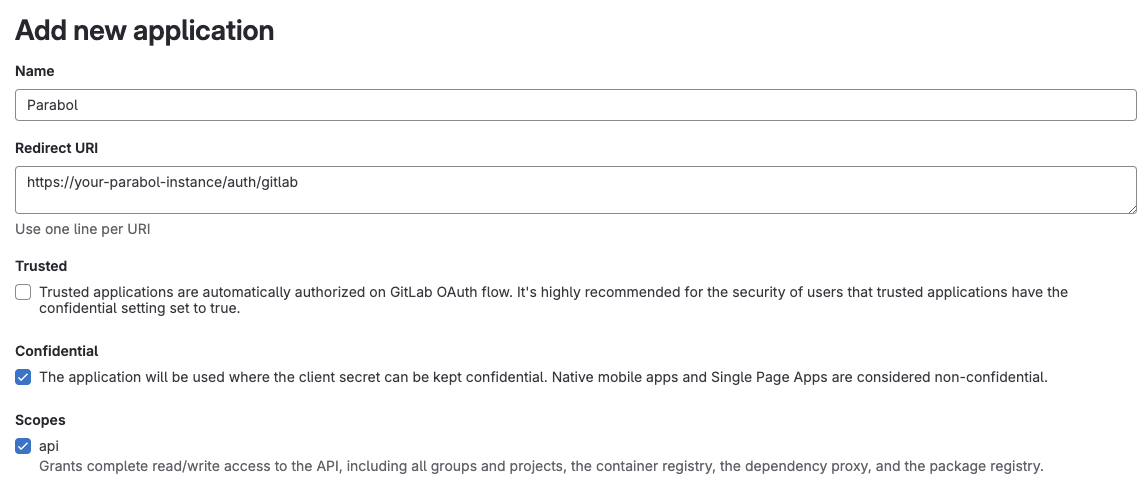Click the "Confidential" section label

pyautogui.click(x=57, y=351)
